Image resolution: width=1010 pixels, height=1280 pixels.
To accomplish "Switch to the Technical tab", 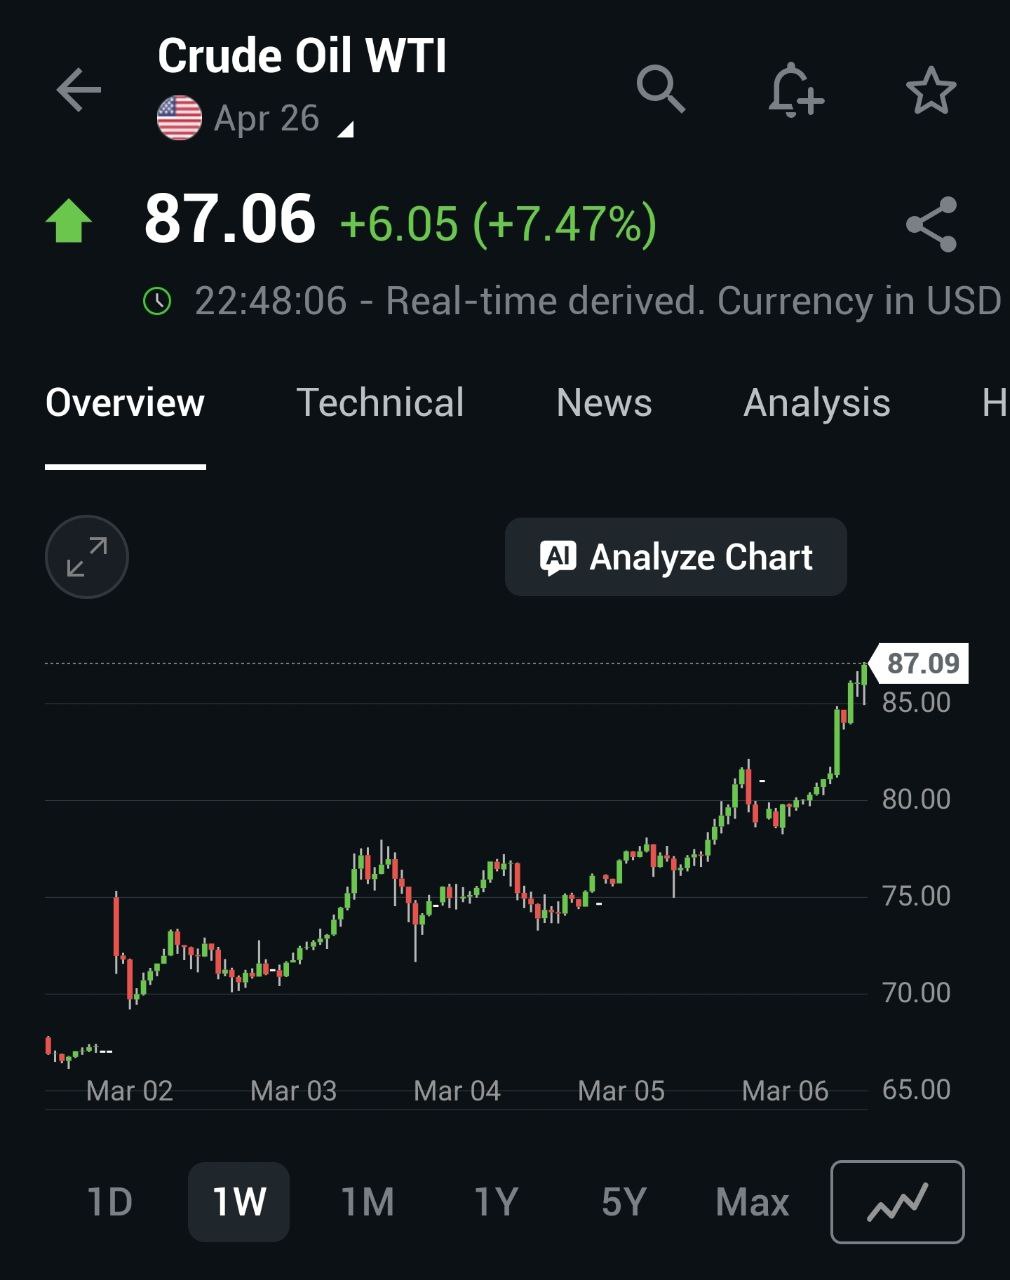I will (x=380, y=403).
